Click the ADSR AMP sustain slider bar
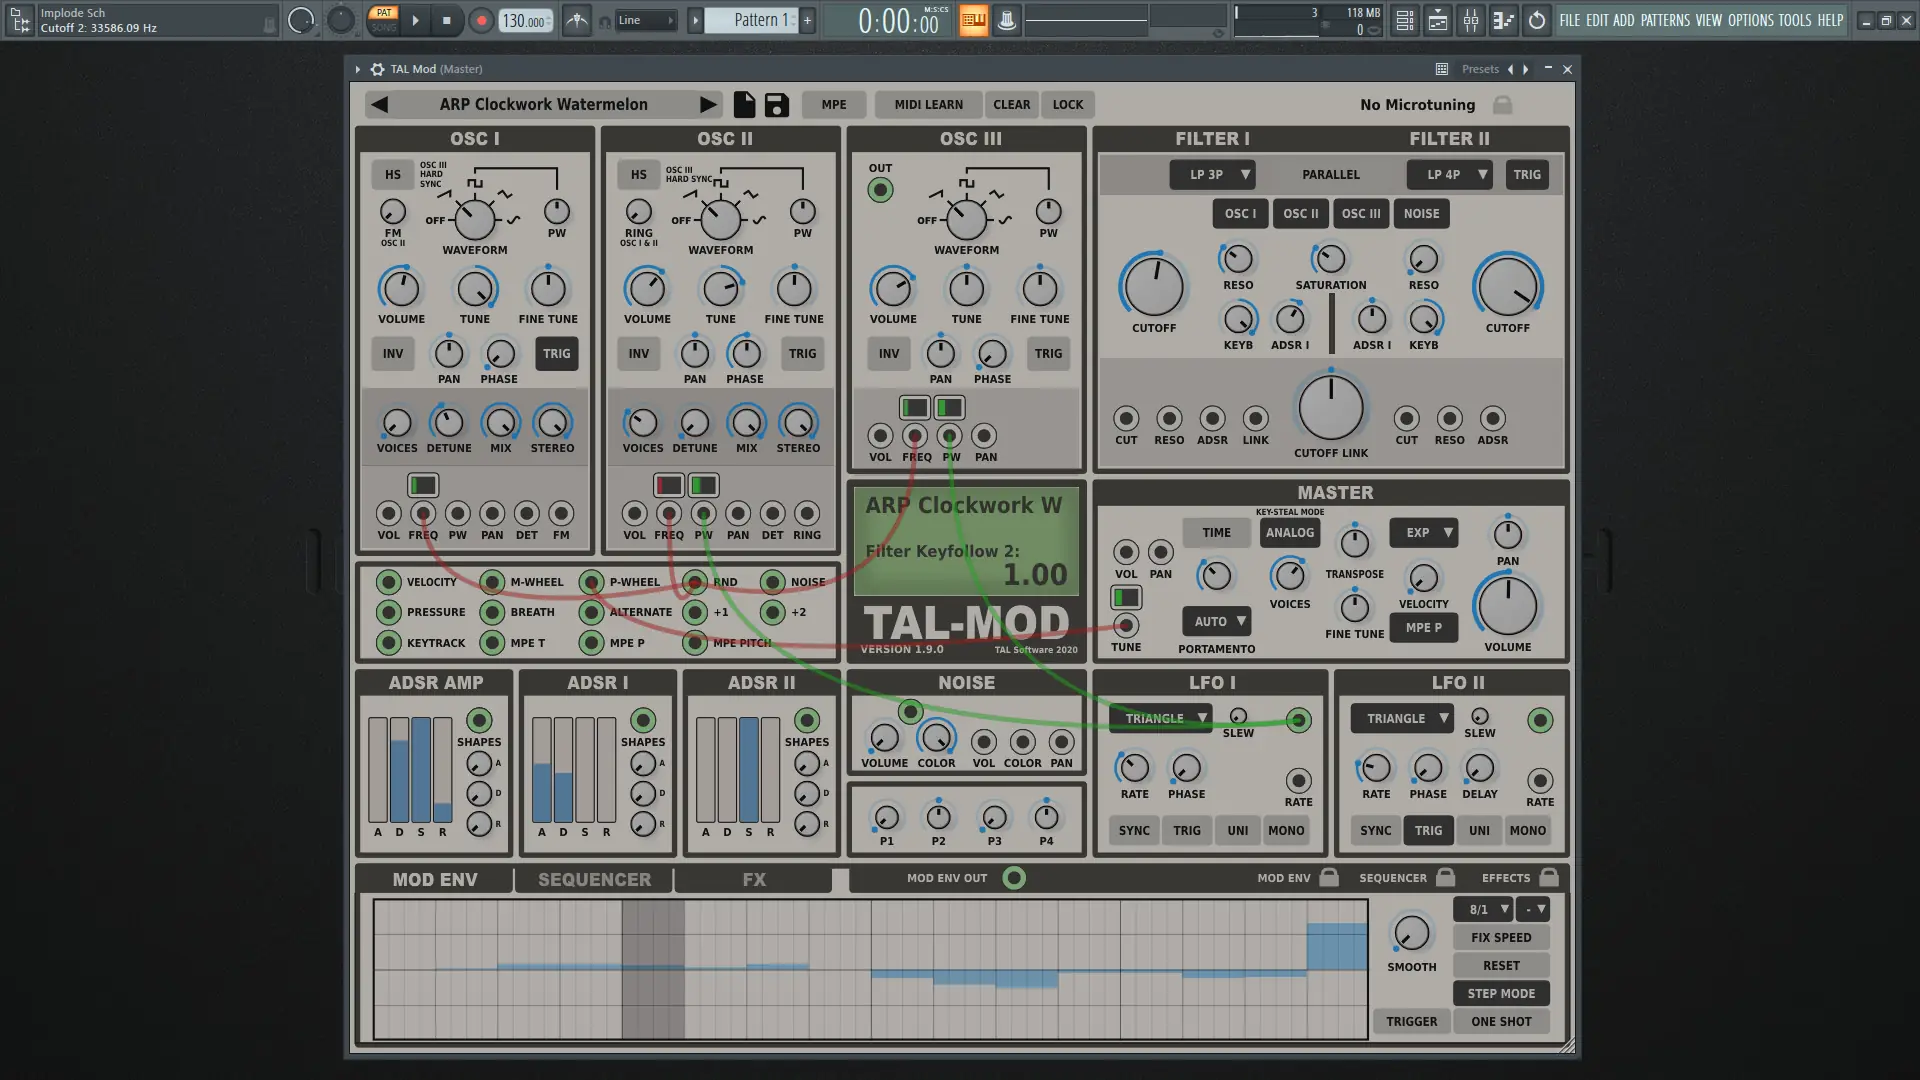 [421, 768]
